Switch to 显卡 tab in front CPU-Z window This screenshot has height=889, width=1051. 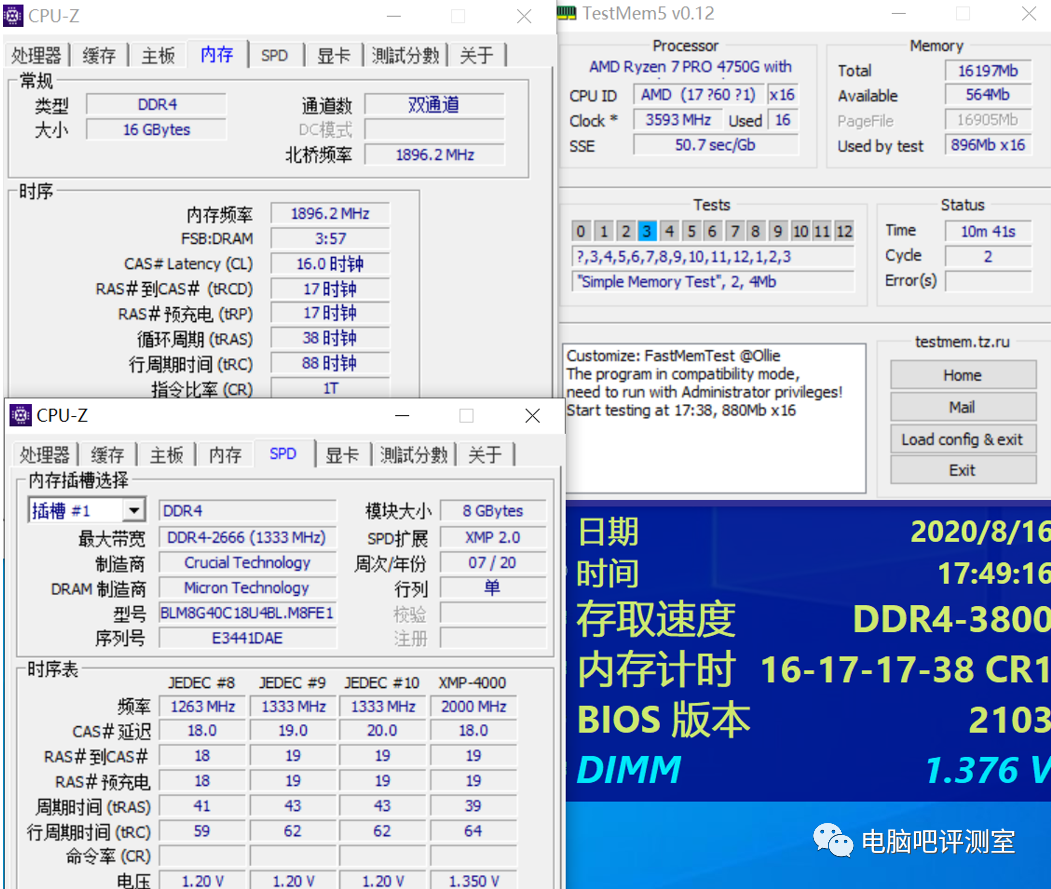[342, 455]
